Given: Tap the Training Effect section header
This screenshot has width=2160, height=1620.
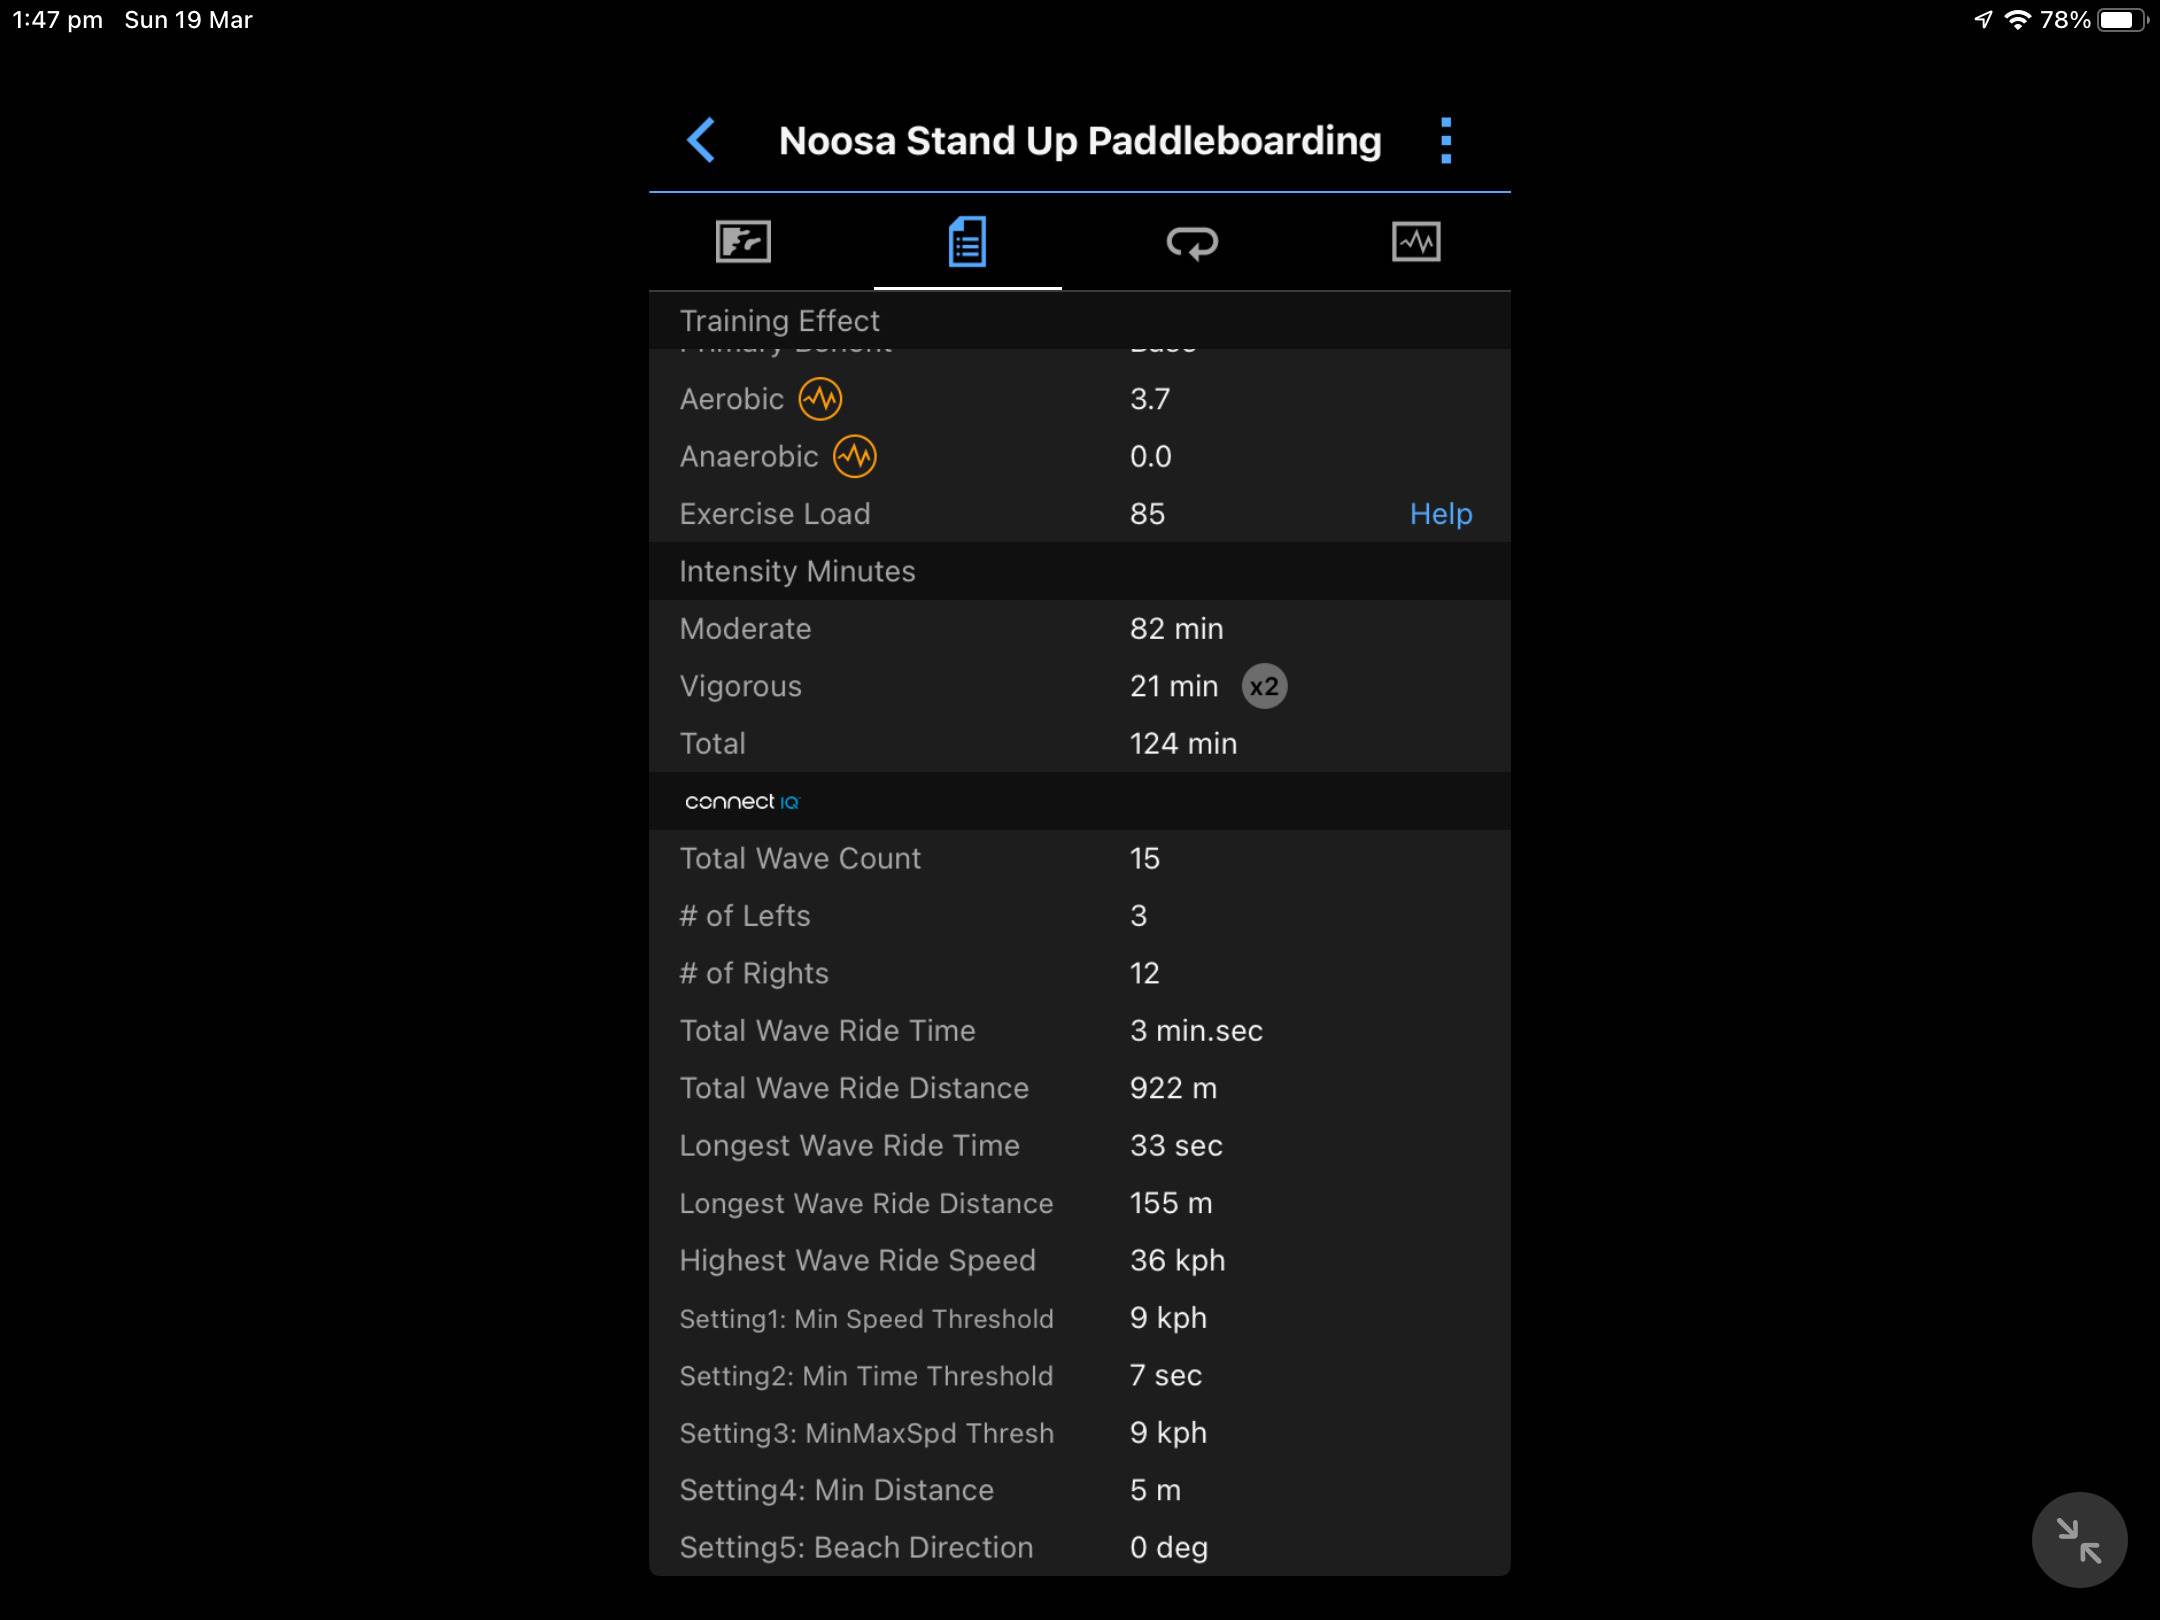Looking at the screenshot, I should pyautogui.click(x=780, y=321).
